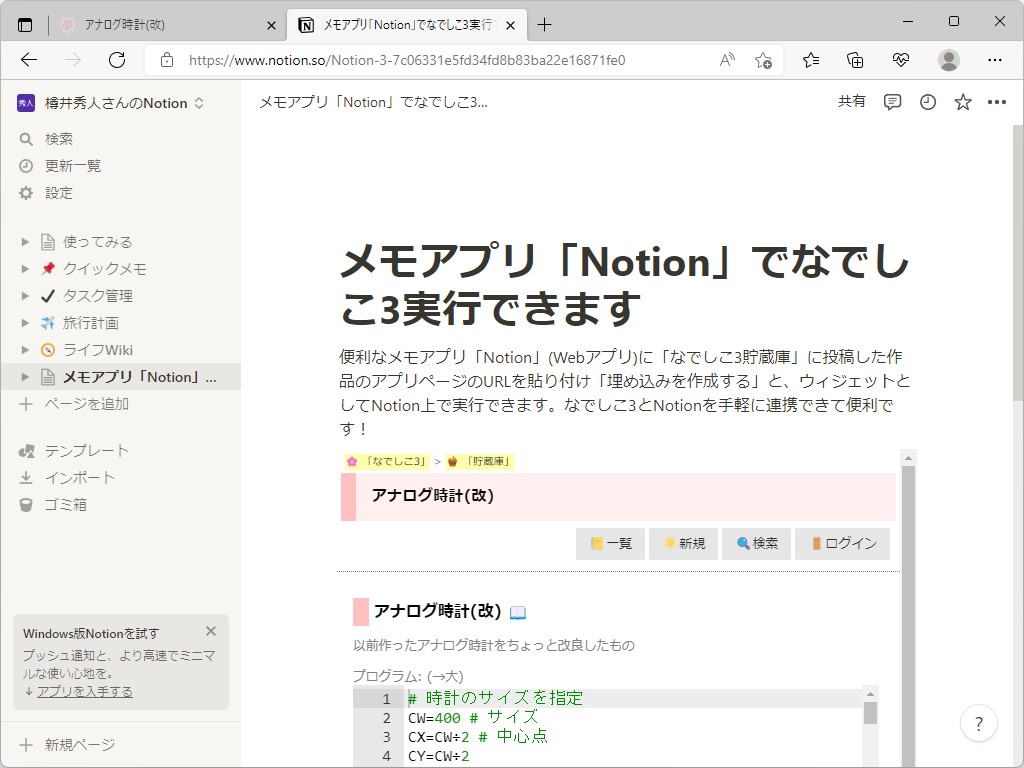Open the page history clock icon
This screenshot has height=768, width=1024.
pyautogui.click(x=927, y=101)
